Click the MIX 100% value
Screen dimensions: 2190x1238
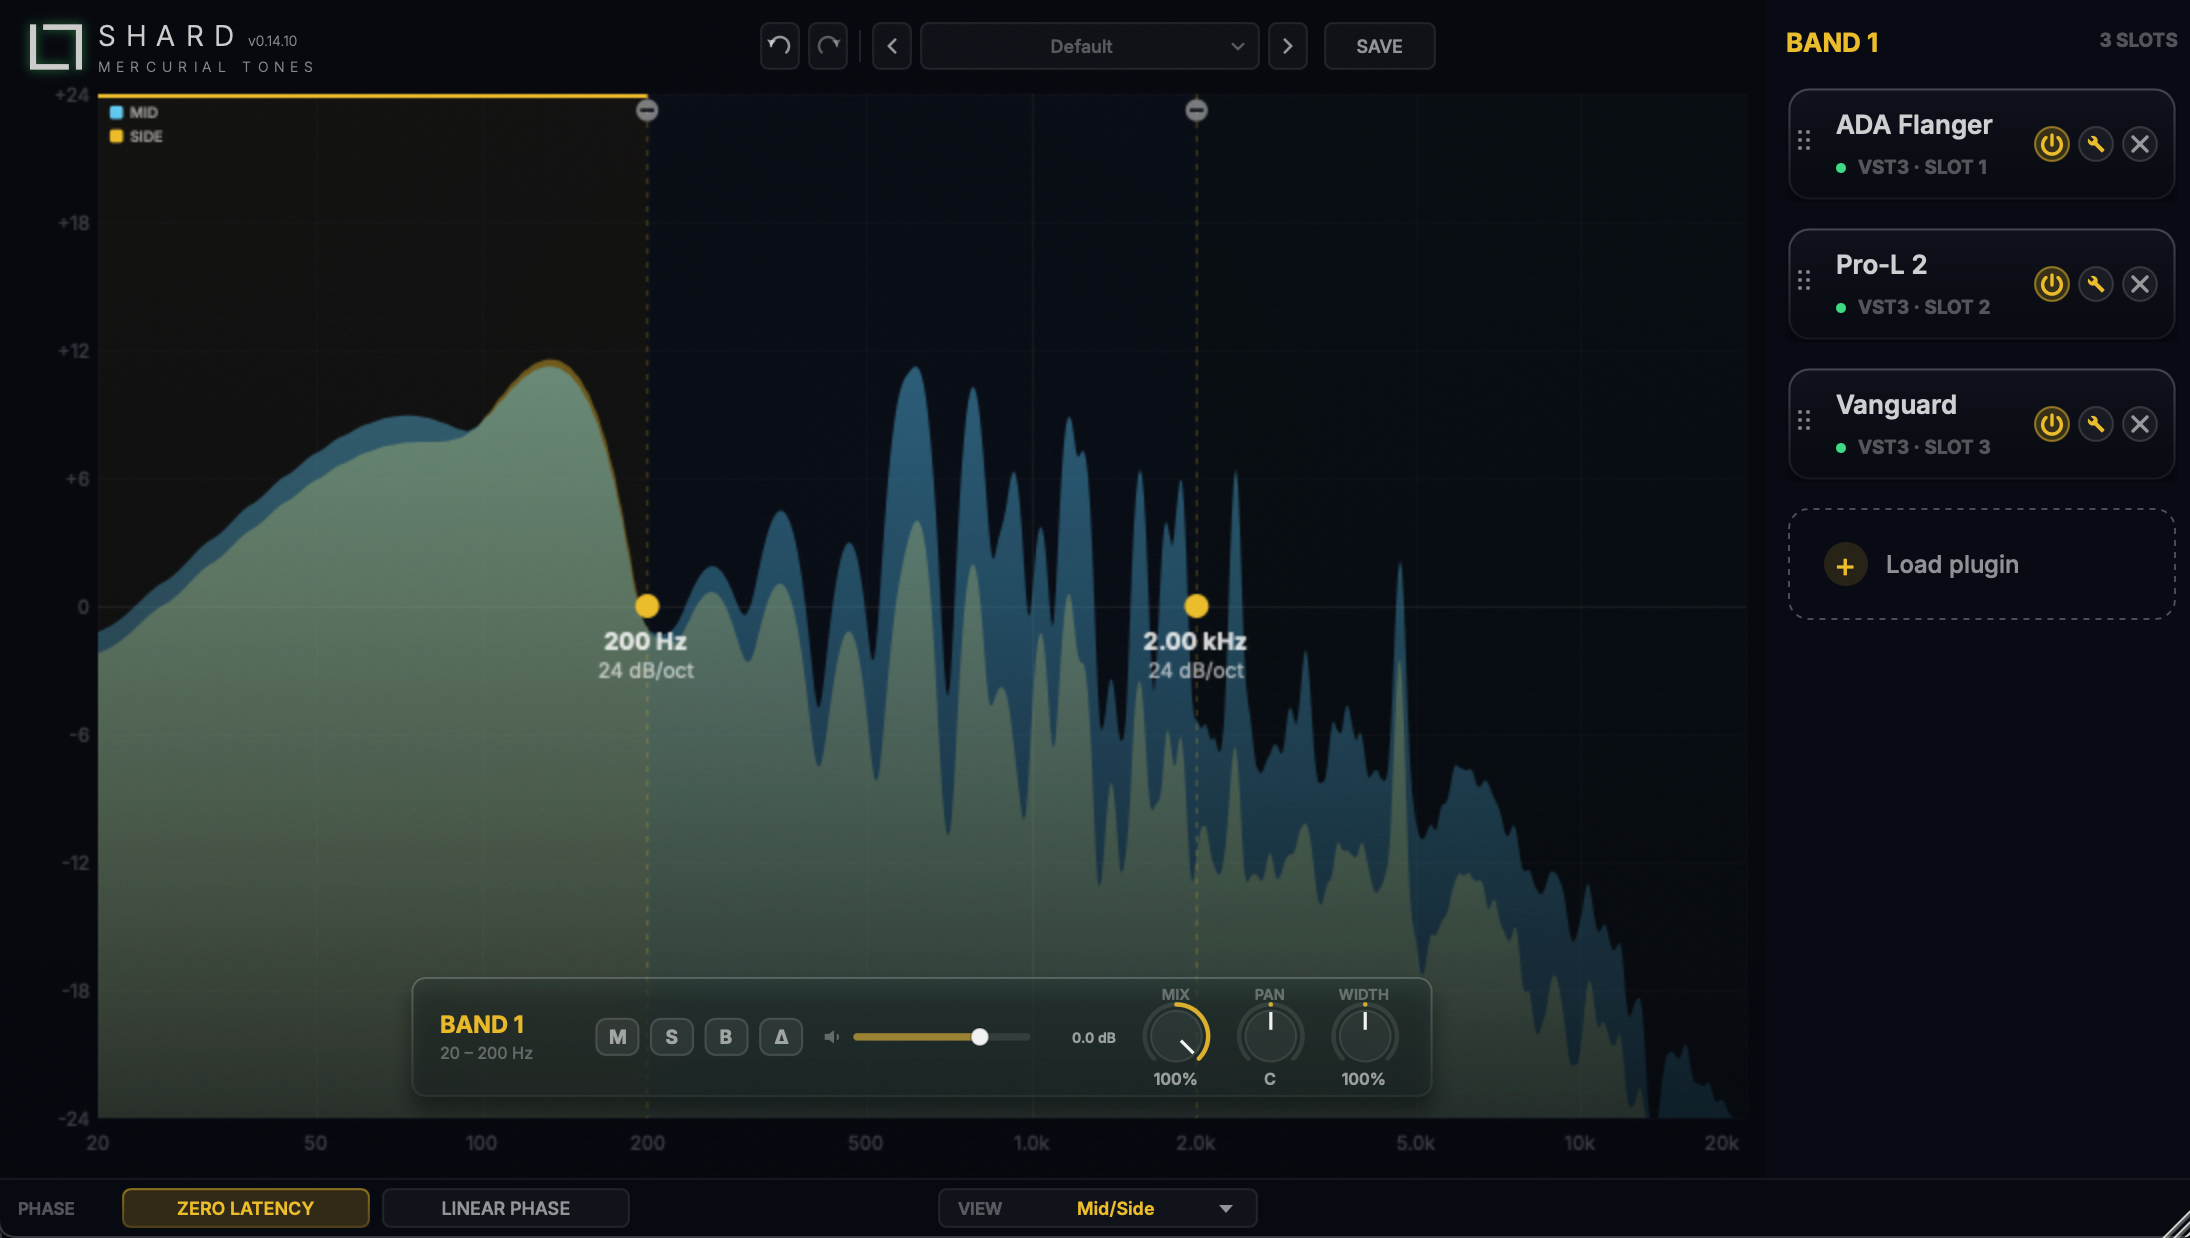click(1175, 1079)
